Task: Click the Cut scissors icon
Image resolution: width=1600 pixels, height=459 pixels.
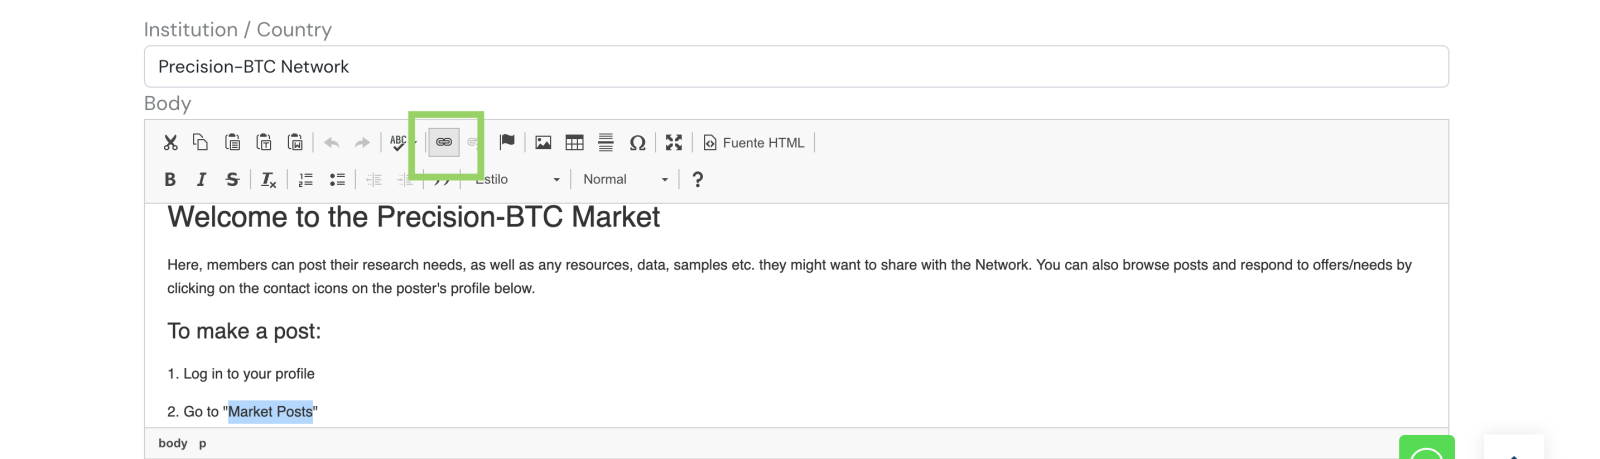Action: [170, 143]
